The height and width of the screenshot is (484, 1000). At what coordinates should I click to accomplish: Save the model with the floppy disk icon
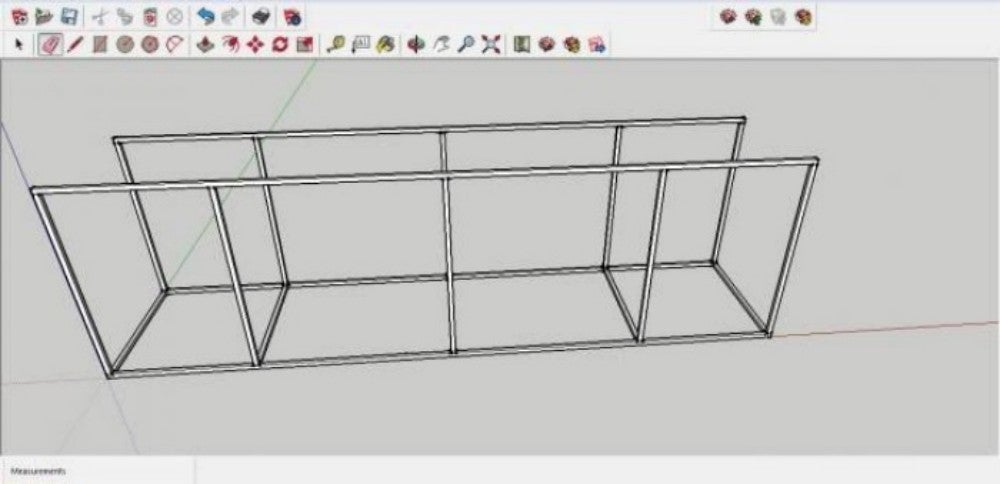69,17
